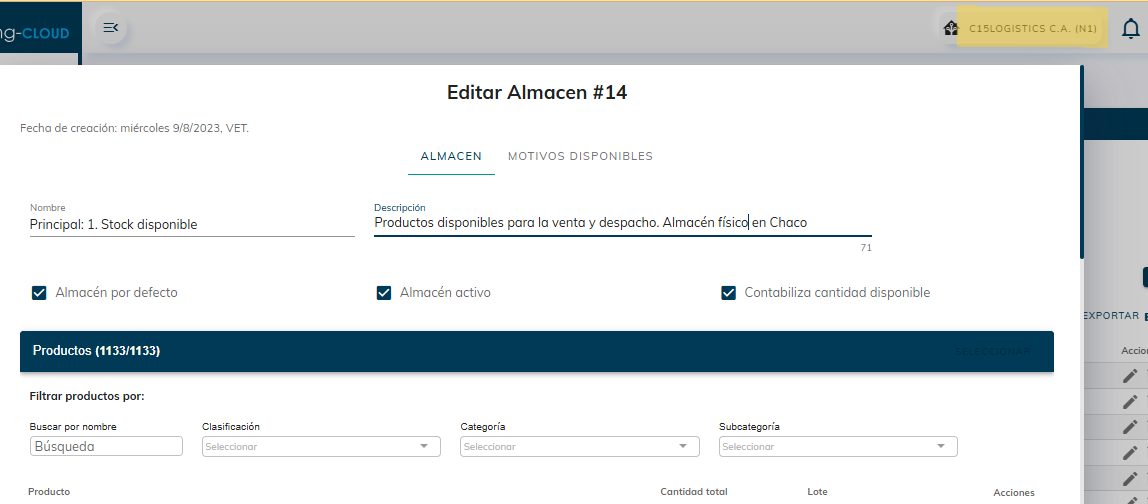Click the third pencil edit icon in the Acciones column
Viewport: 1148px width, 504px height.
(1130, 427)
